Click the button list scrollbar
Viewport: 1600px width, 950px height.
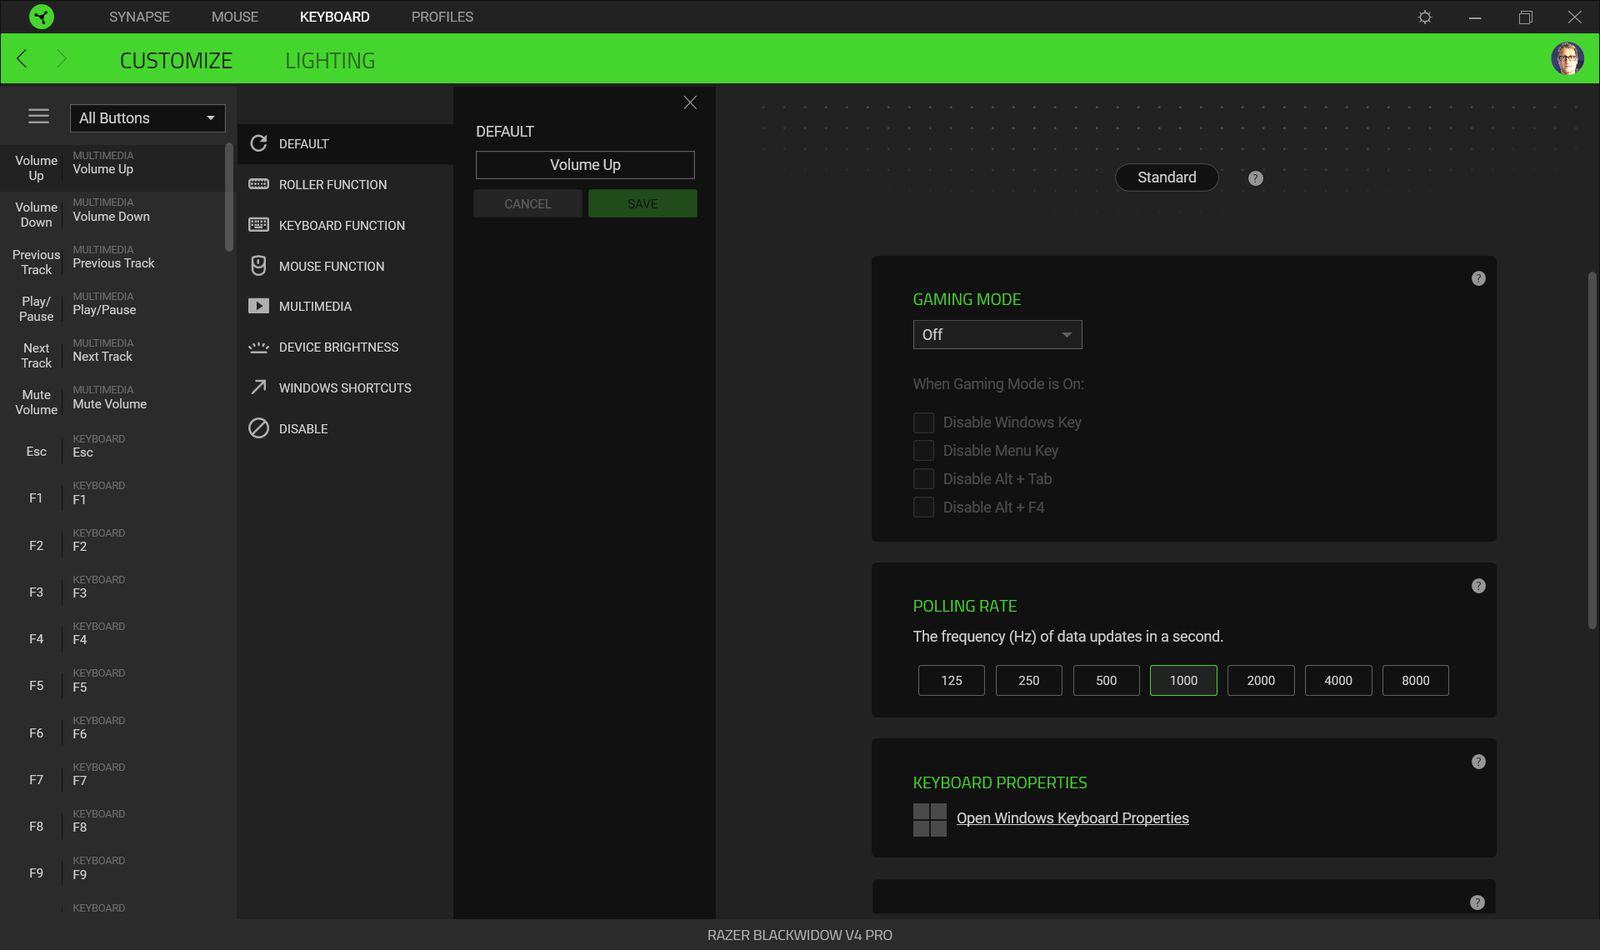(x=229, y=197)
